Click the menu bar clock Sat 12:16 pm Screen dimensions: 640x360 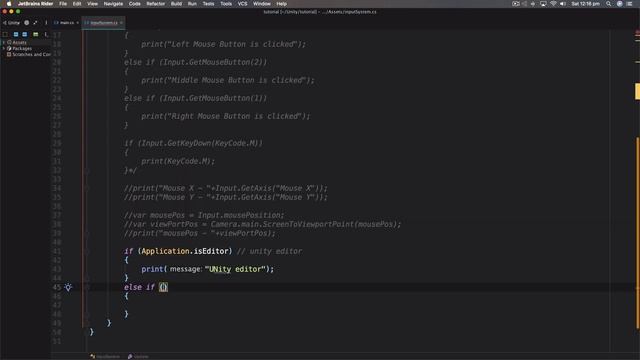point(585,4)
